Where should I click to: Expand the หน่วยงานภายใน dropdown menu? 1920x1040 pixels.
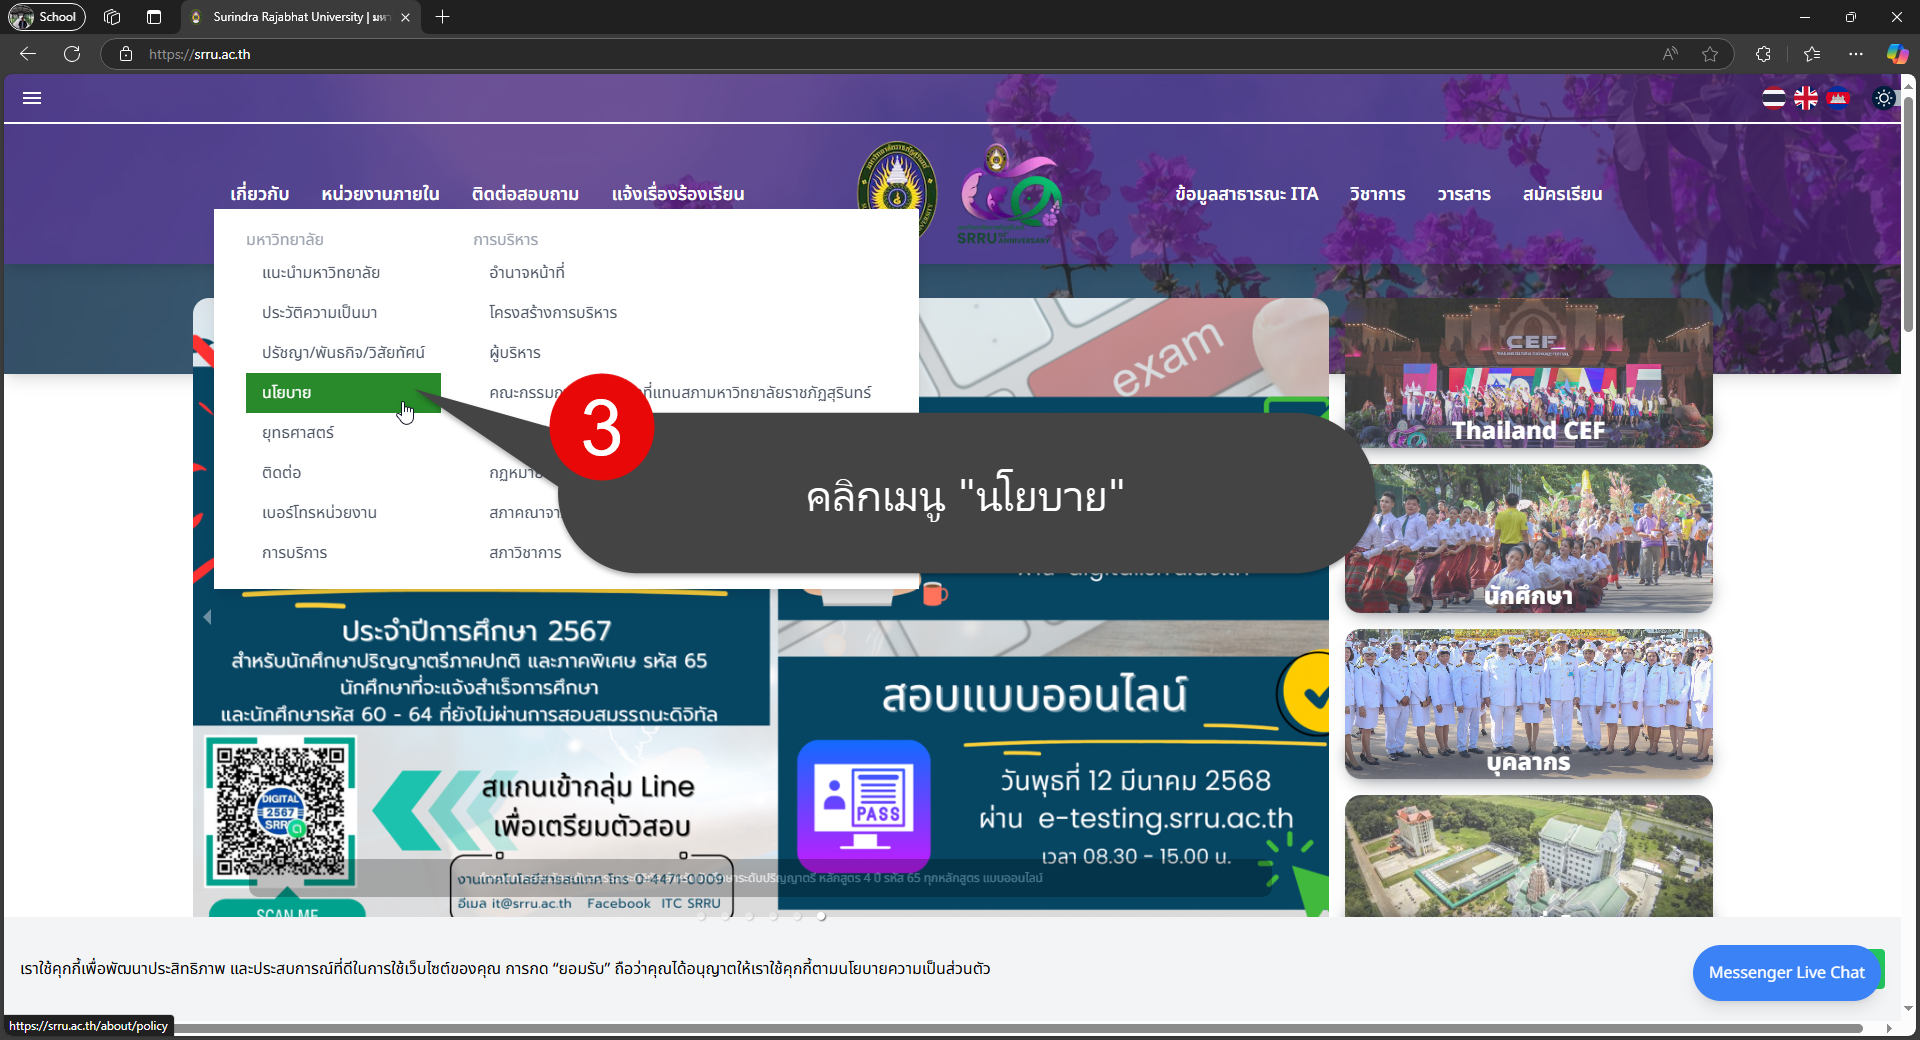click(x=380, y=194)
